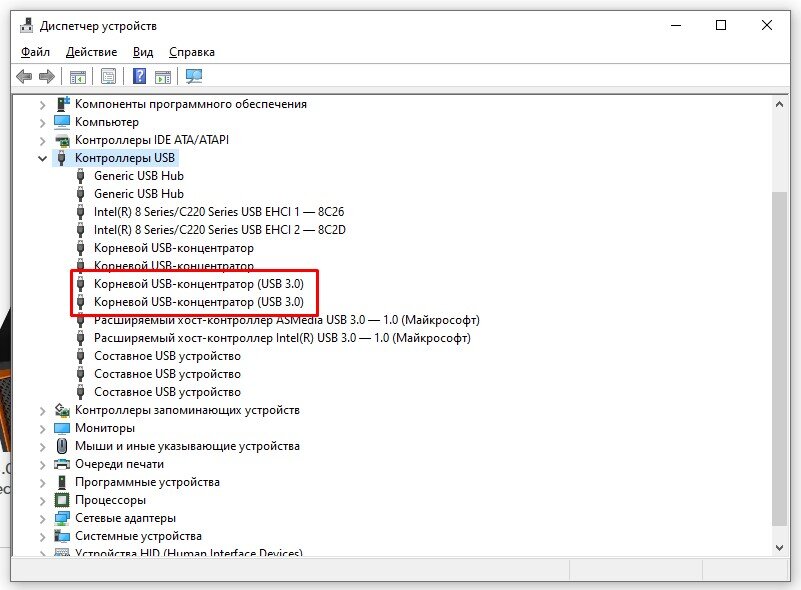801x590 pixels.
Task: Click the vertical scrollbar thumb
Action: pyautogui.click(x=779, y=359)
